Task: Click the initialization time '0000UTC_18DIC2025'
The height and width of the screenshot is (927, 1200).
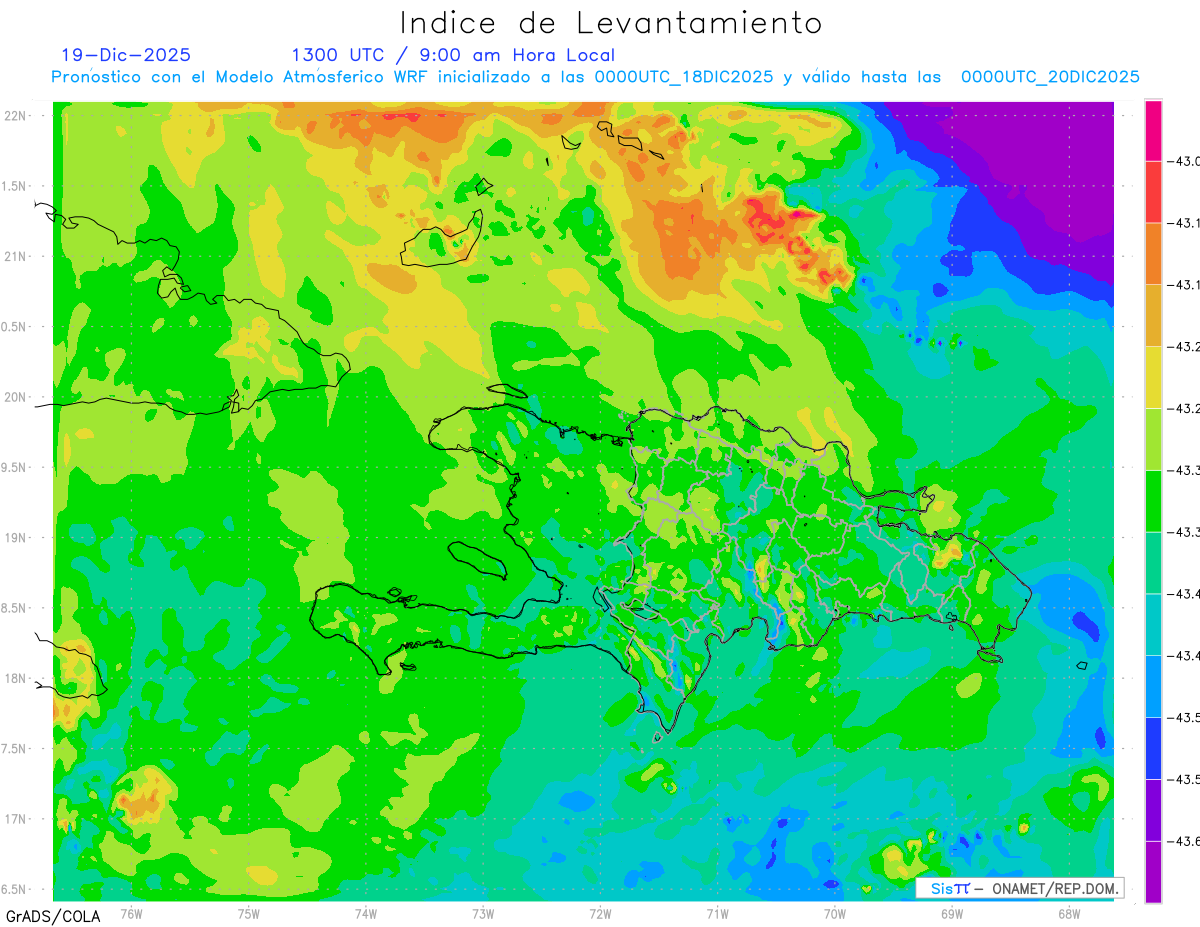Action: click(x=684, y=77)
